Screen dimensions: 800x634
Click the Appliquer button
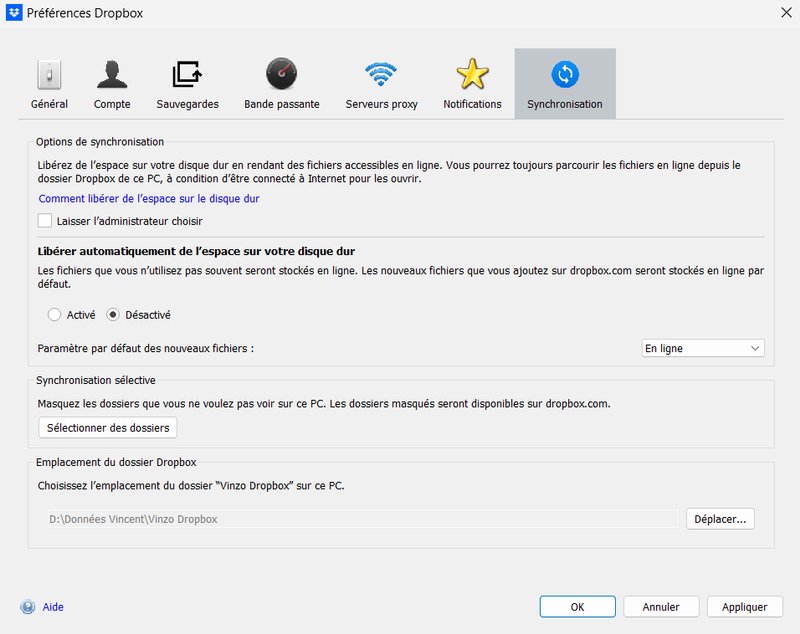(744, 607)
